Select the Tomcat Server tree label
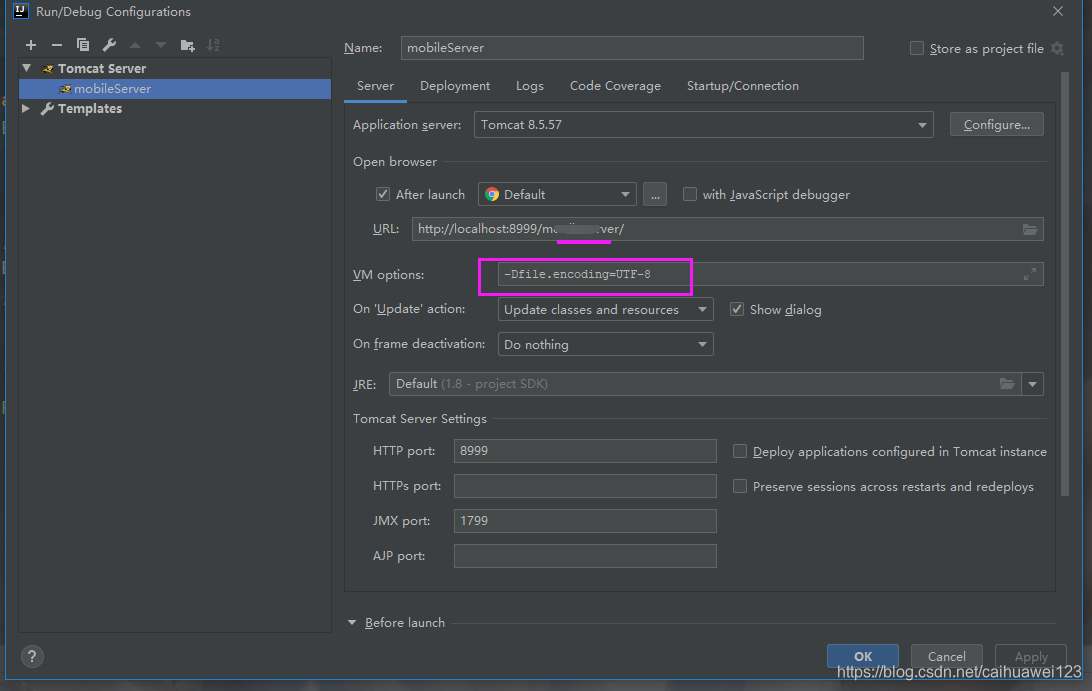The image size is (1092, 691). click(102, 68)
